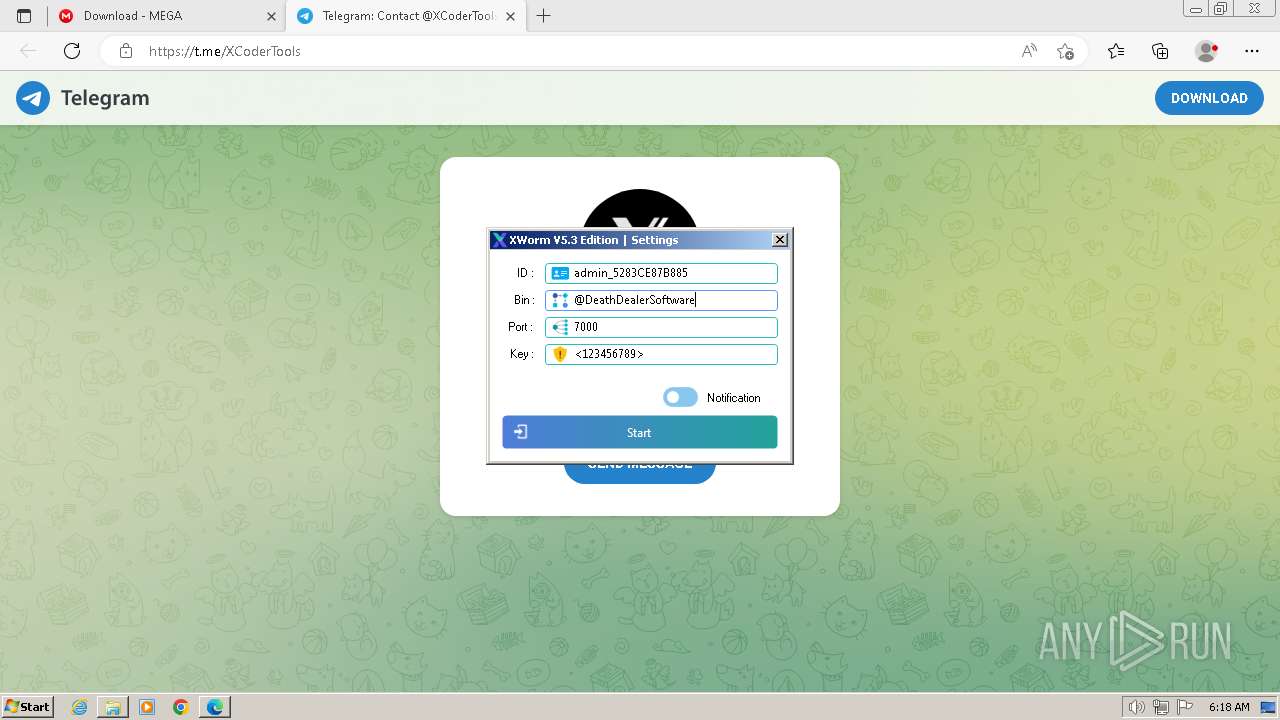
Task: Open a new browser tab
Action: 544,16
